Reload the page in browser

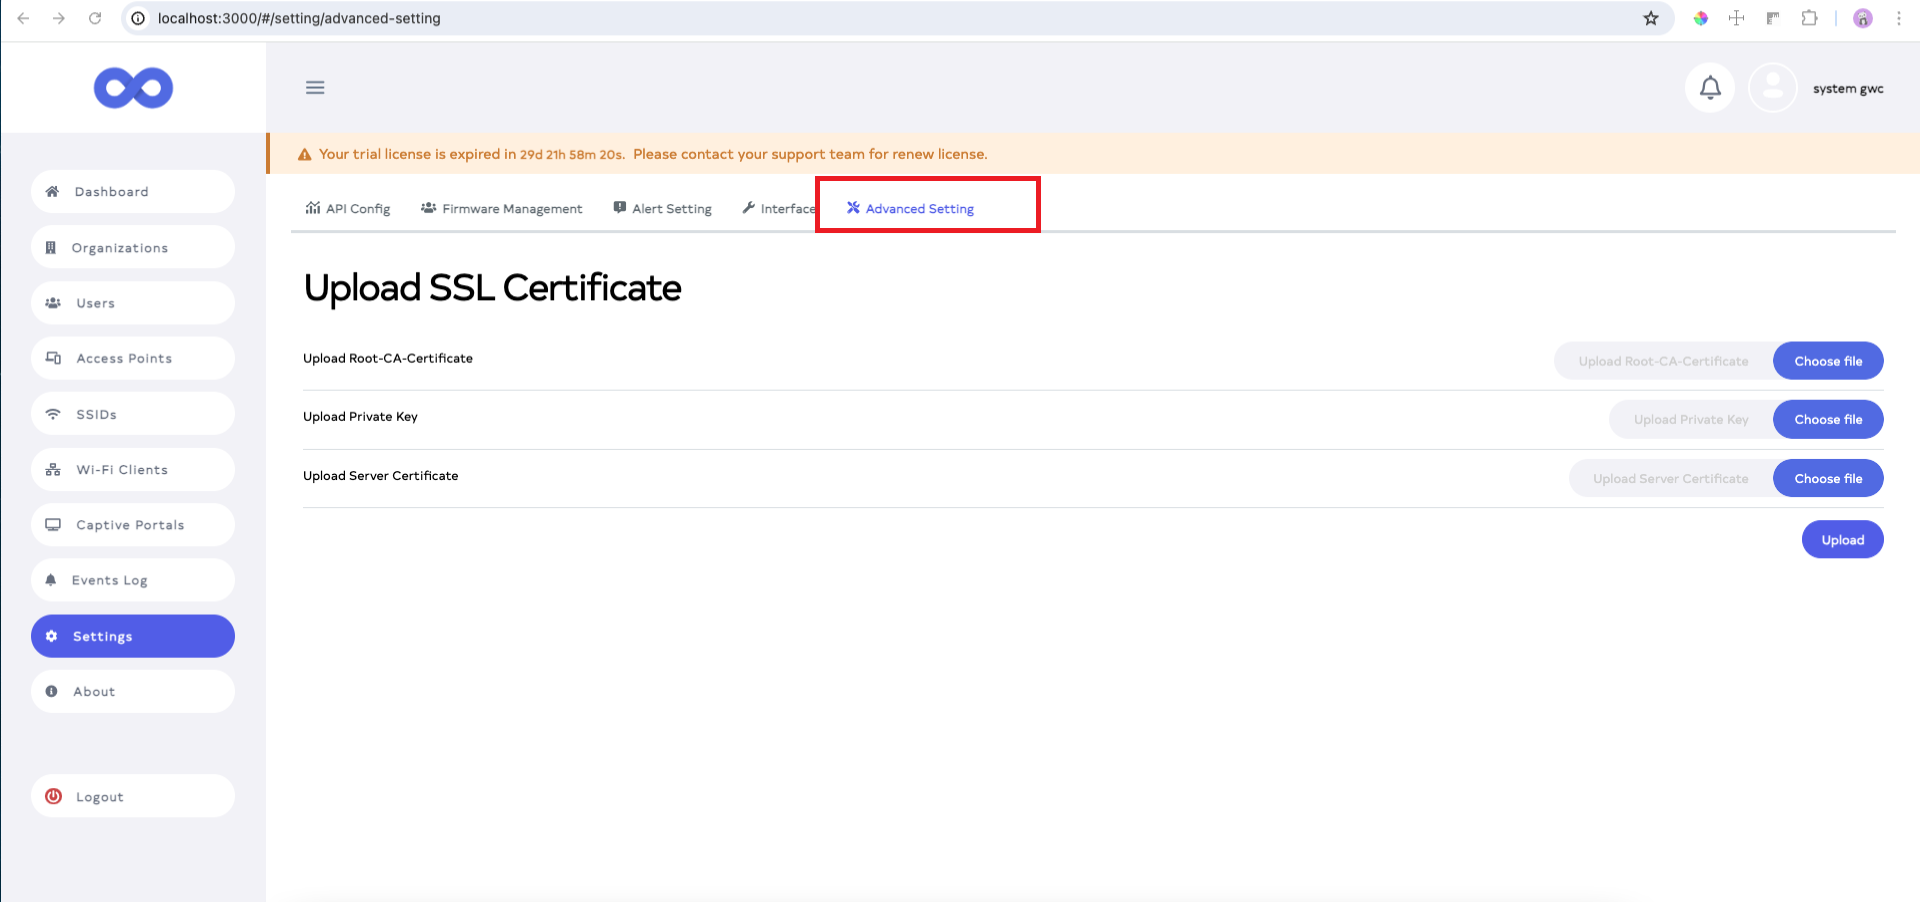tap(95, 18)
